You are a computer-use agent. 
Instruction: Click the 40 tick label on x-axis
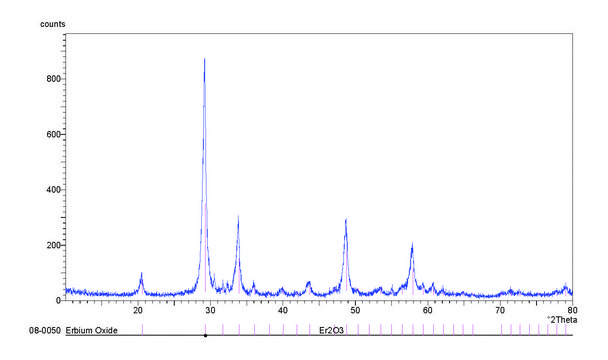click(x=283, y=310)
